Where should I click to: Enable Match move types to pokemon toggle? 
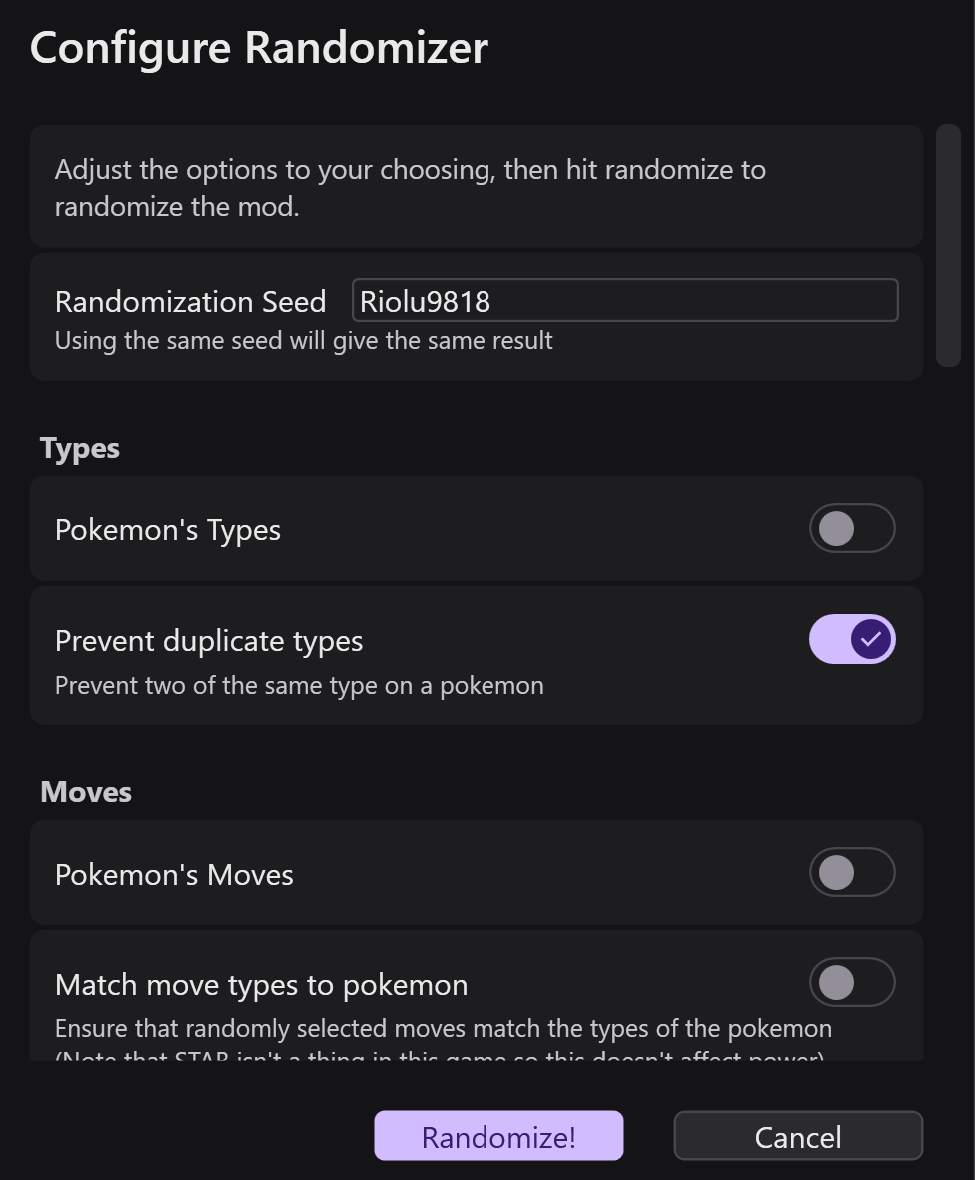[851, 983]
